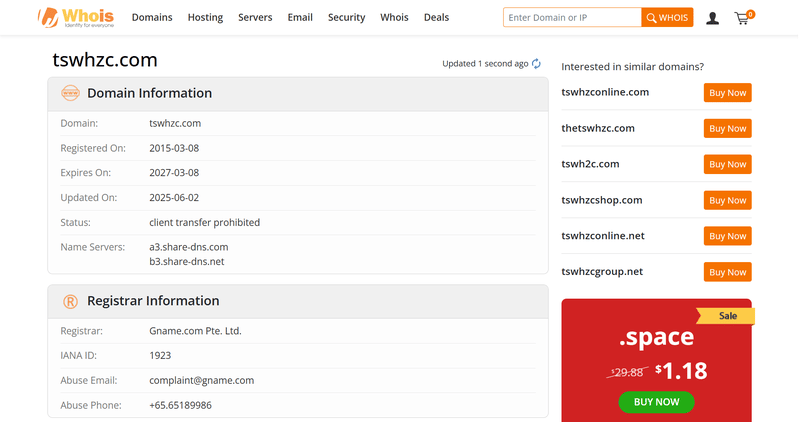Select registered date 2015-03-08
The width and height of the screenshot is (800, 422).
[x=174, y=148]
